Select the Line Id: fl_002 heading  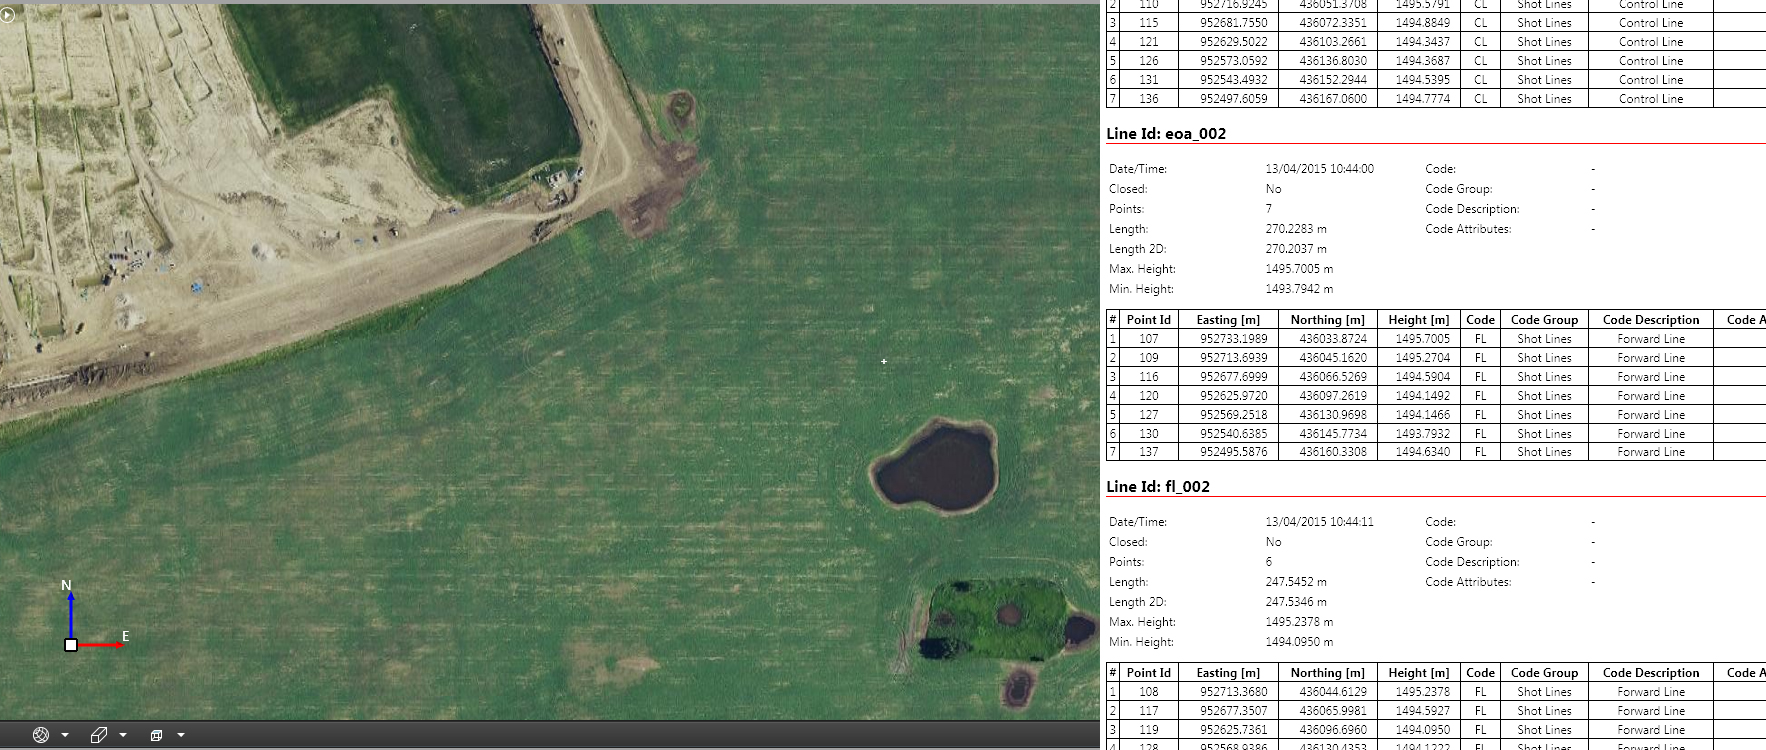click(1158, 487)
